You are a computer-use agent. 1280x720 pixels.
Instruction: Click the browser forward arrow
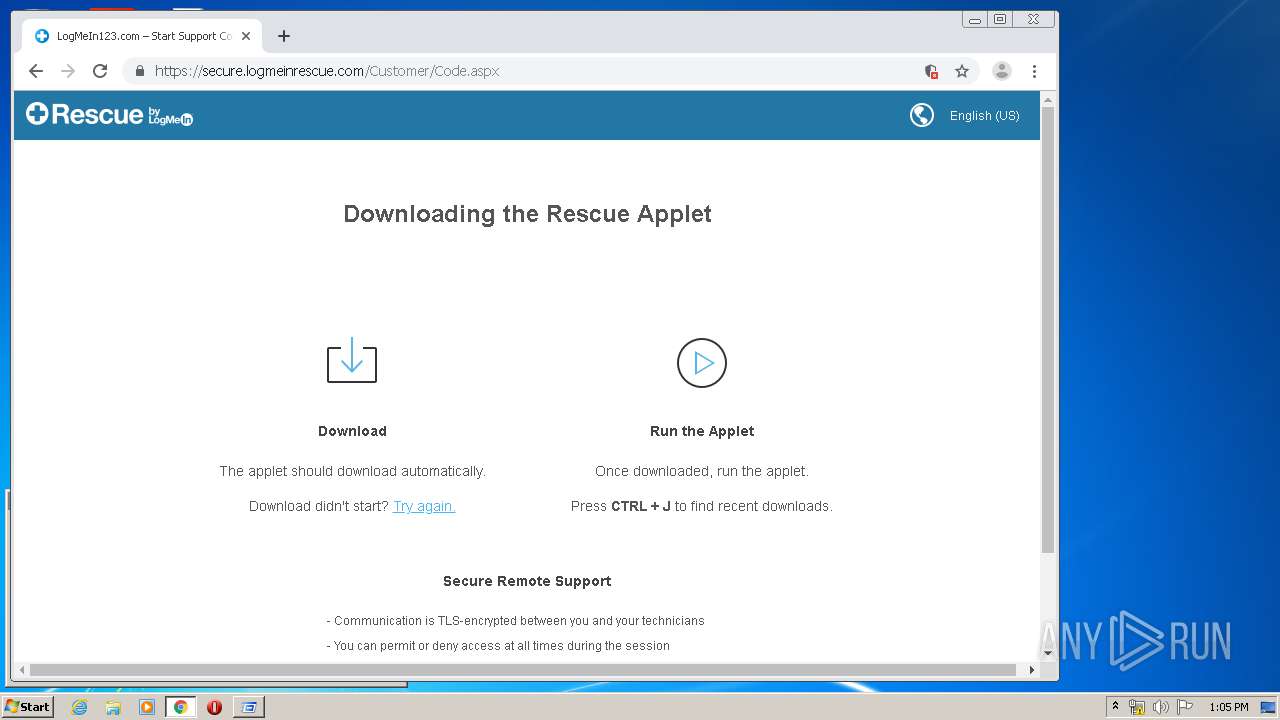point(68,71)
